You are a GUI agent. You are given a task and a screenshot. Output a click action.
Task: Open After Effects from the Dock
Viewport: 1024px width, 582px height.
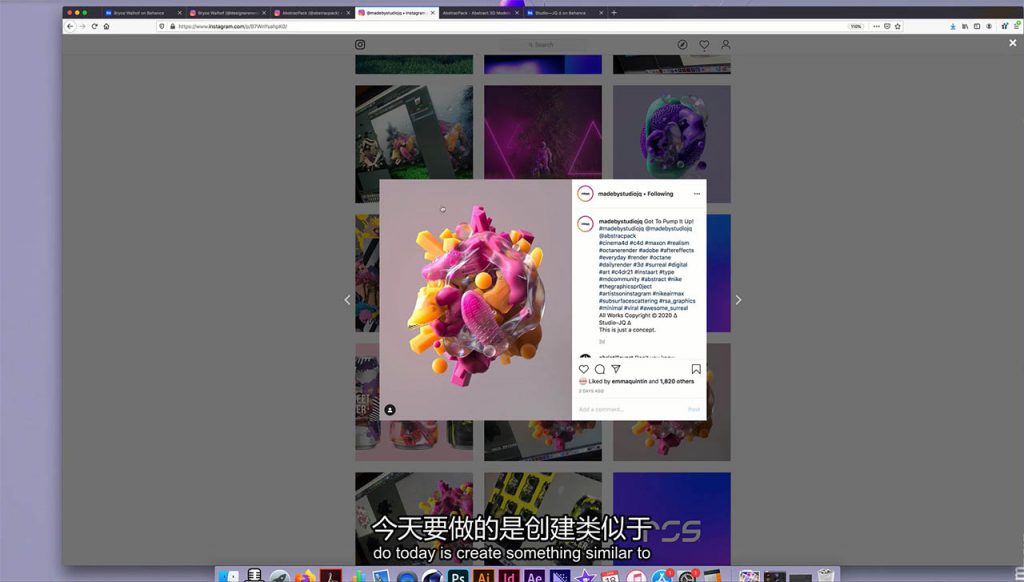pyautogui.click(x=534, y=576)
